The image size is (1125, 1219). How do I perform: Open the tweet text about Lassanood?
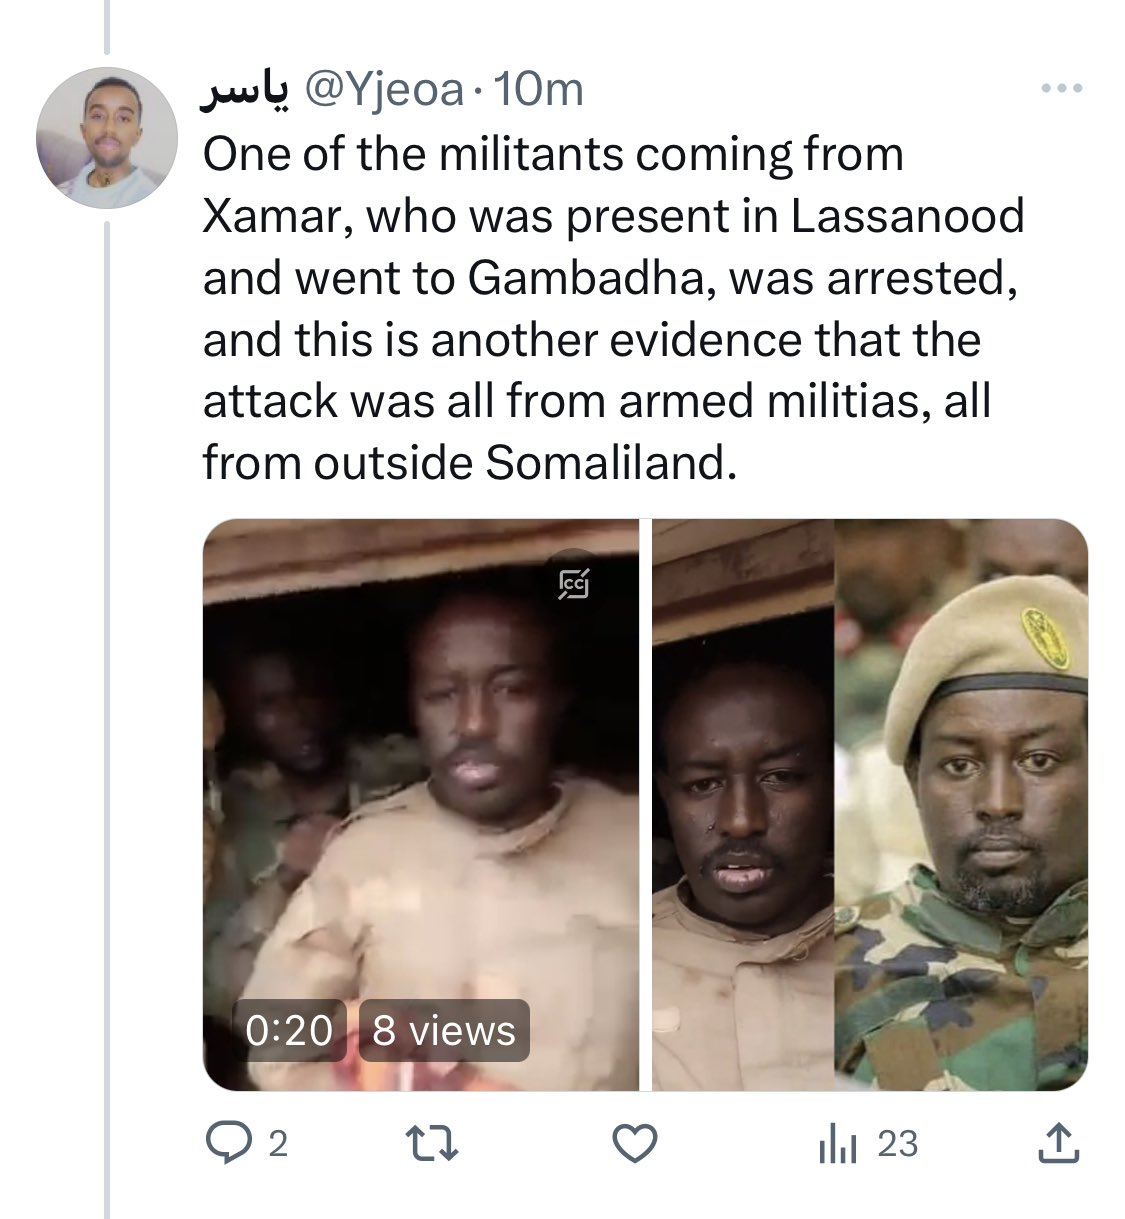click(x=614, y=309)
